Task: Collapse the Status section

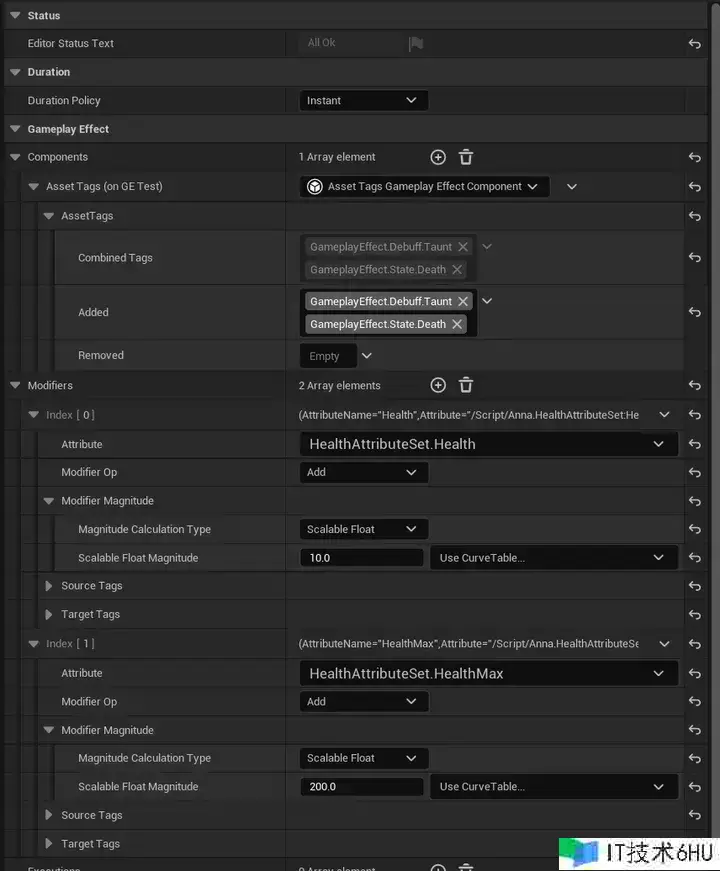Action: (x=15, y=15)
